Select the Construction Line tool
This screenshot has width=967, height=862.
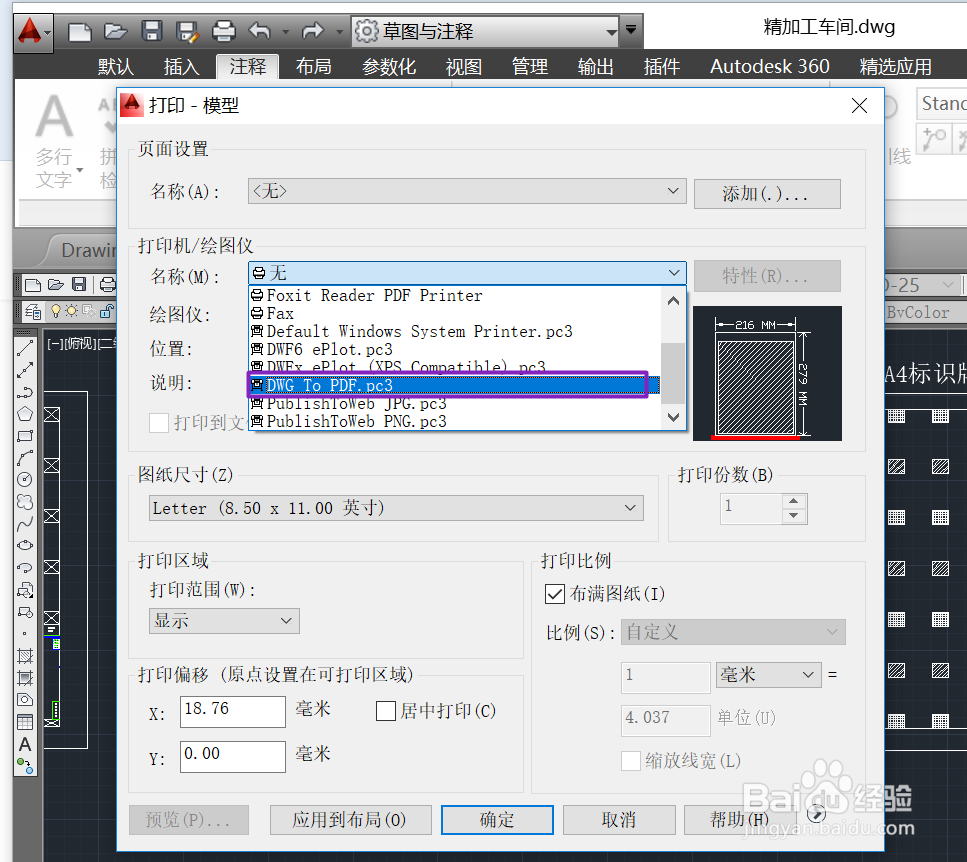[25, 371]
